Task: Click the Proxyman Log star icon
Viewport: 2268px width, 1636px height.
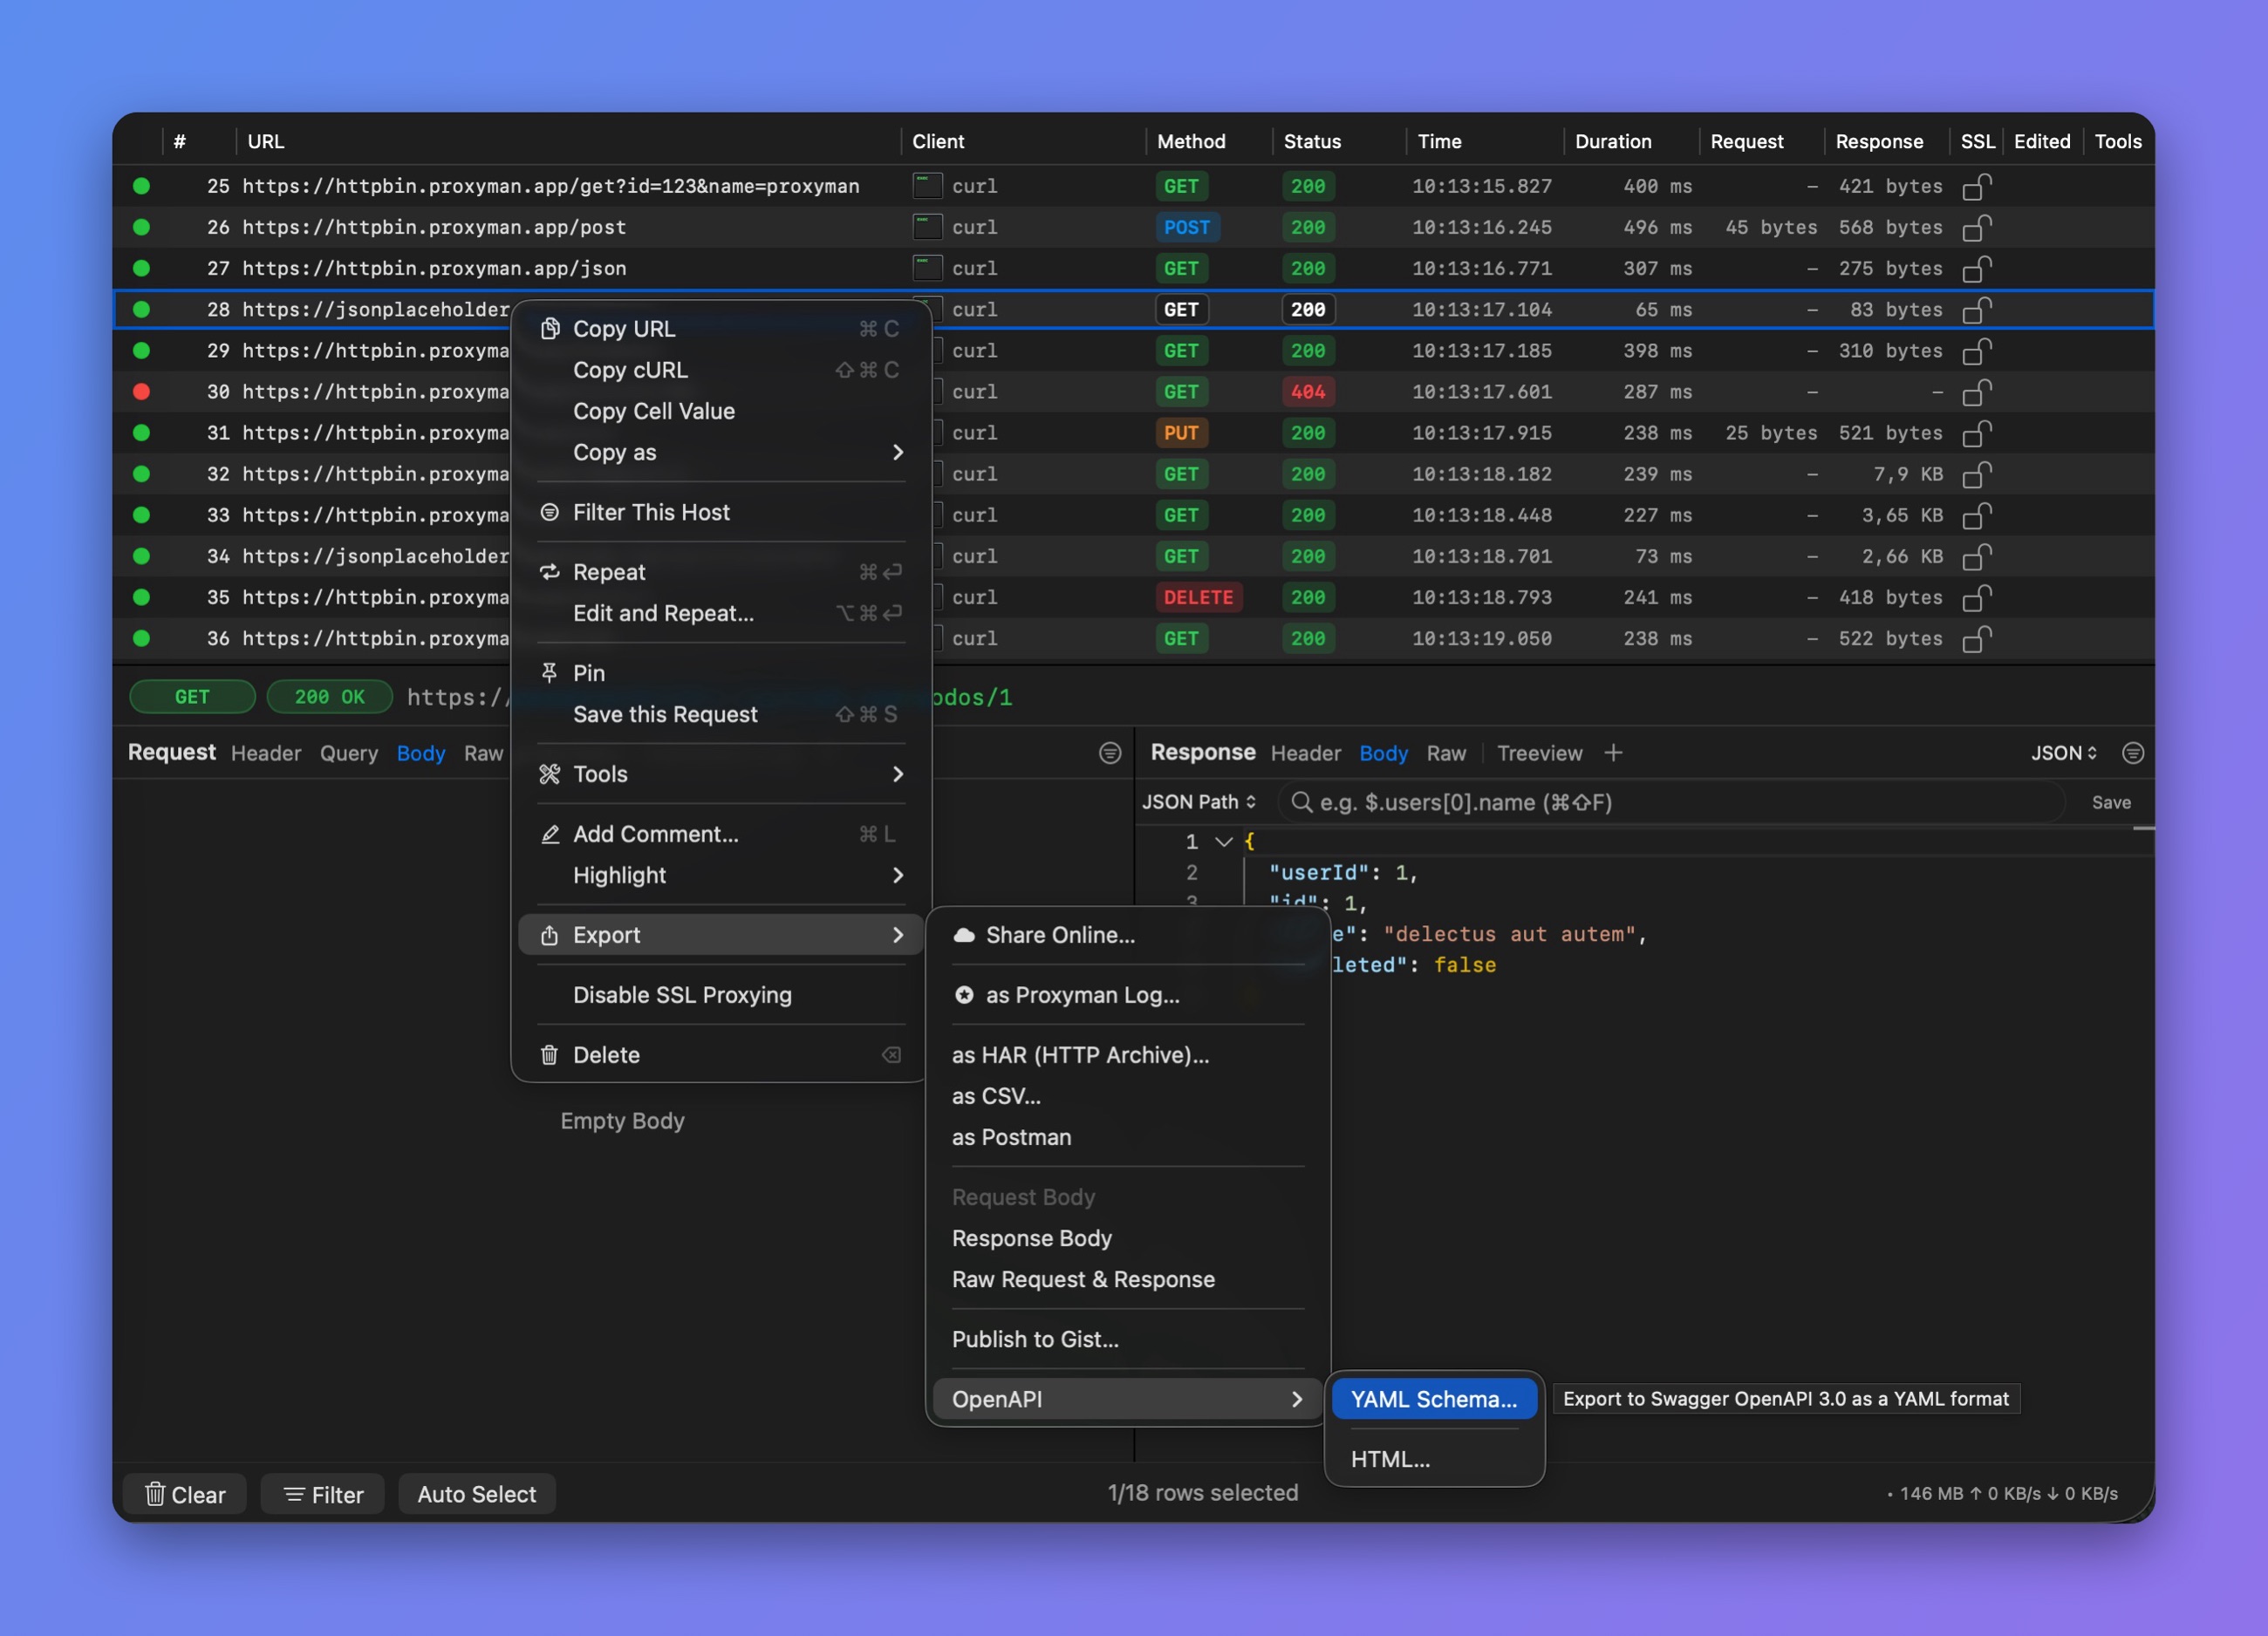Action: (x=964, y=995)
